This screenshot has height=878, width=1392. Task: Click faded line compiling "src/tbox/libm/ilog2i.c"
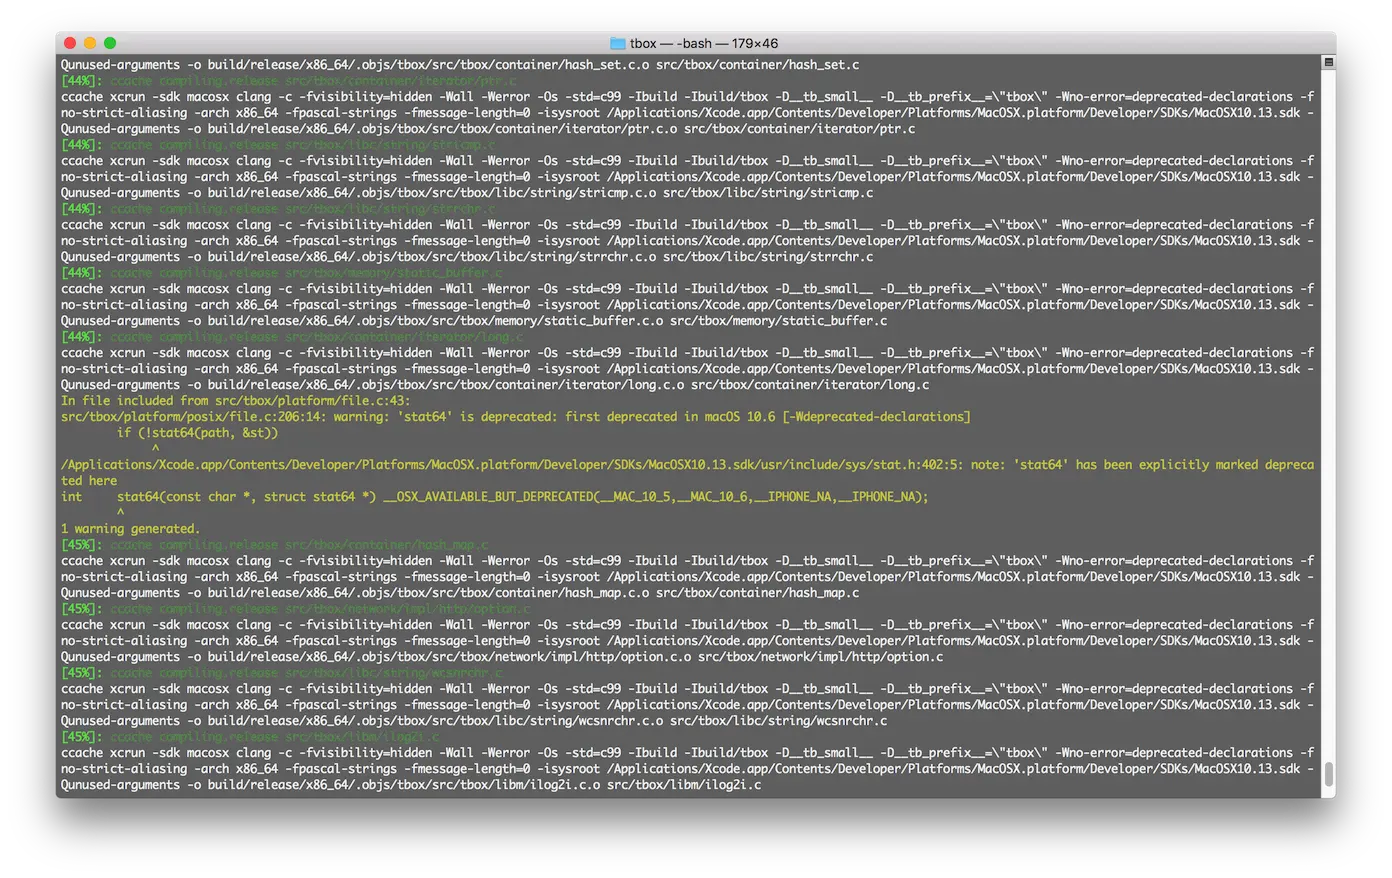tap(274, 737)
